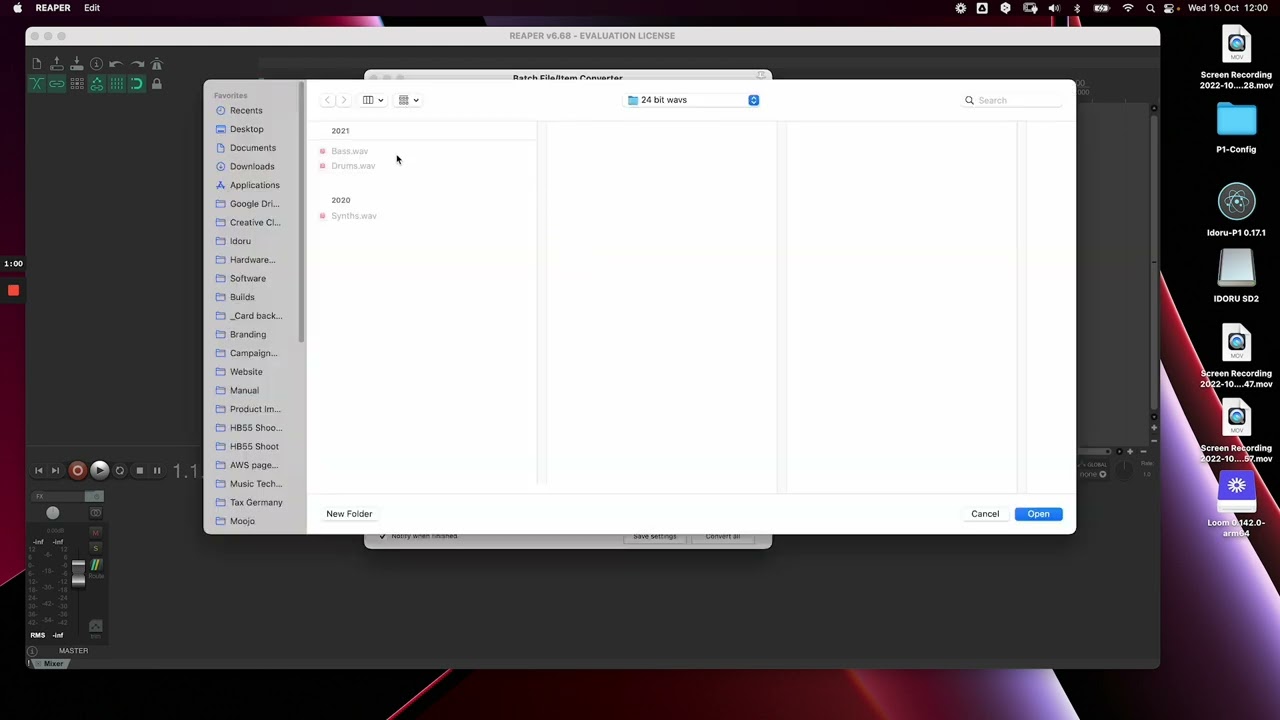
Task: Select Tax Germany folder in sidebar
Action: 256,503
